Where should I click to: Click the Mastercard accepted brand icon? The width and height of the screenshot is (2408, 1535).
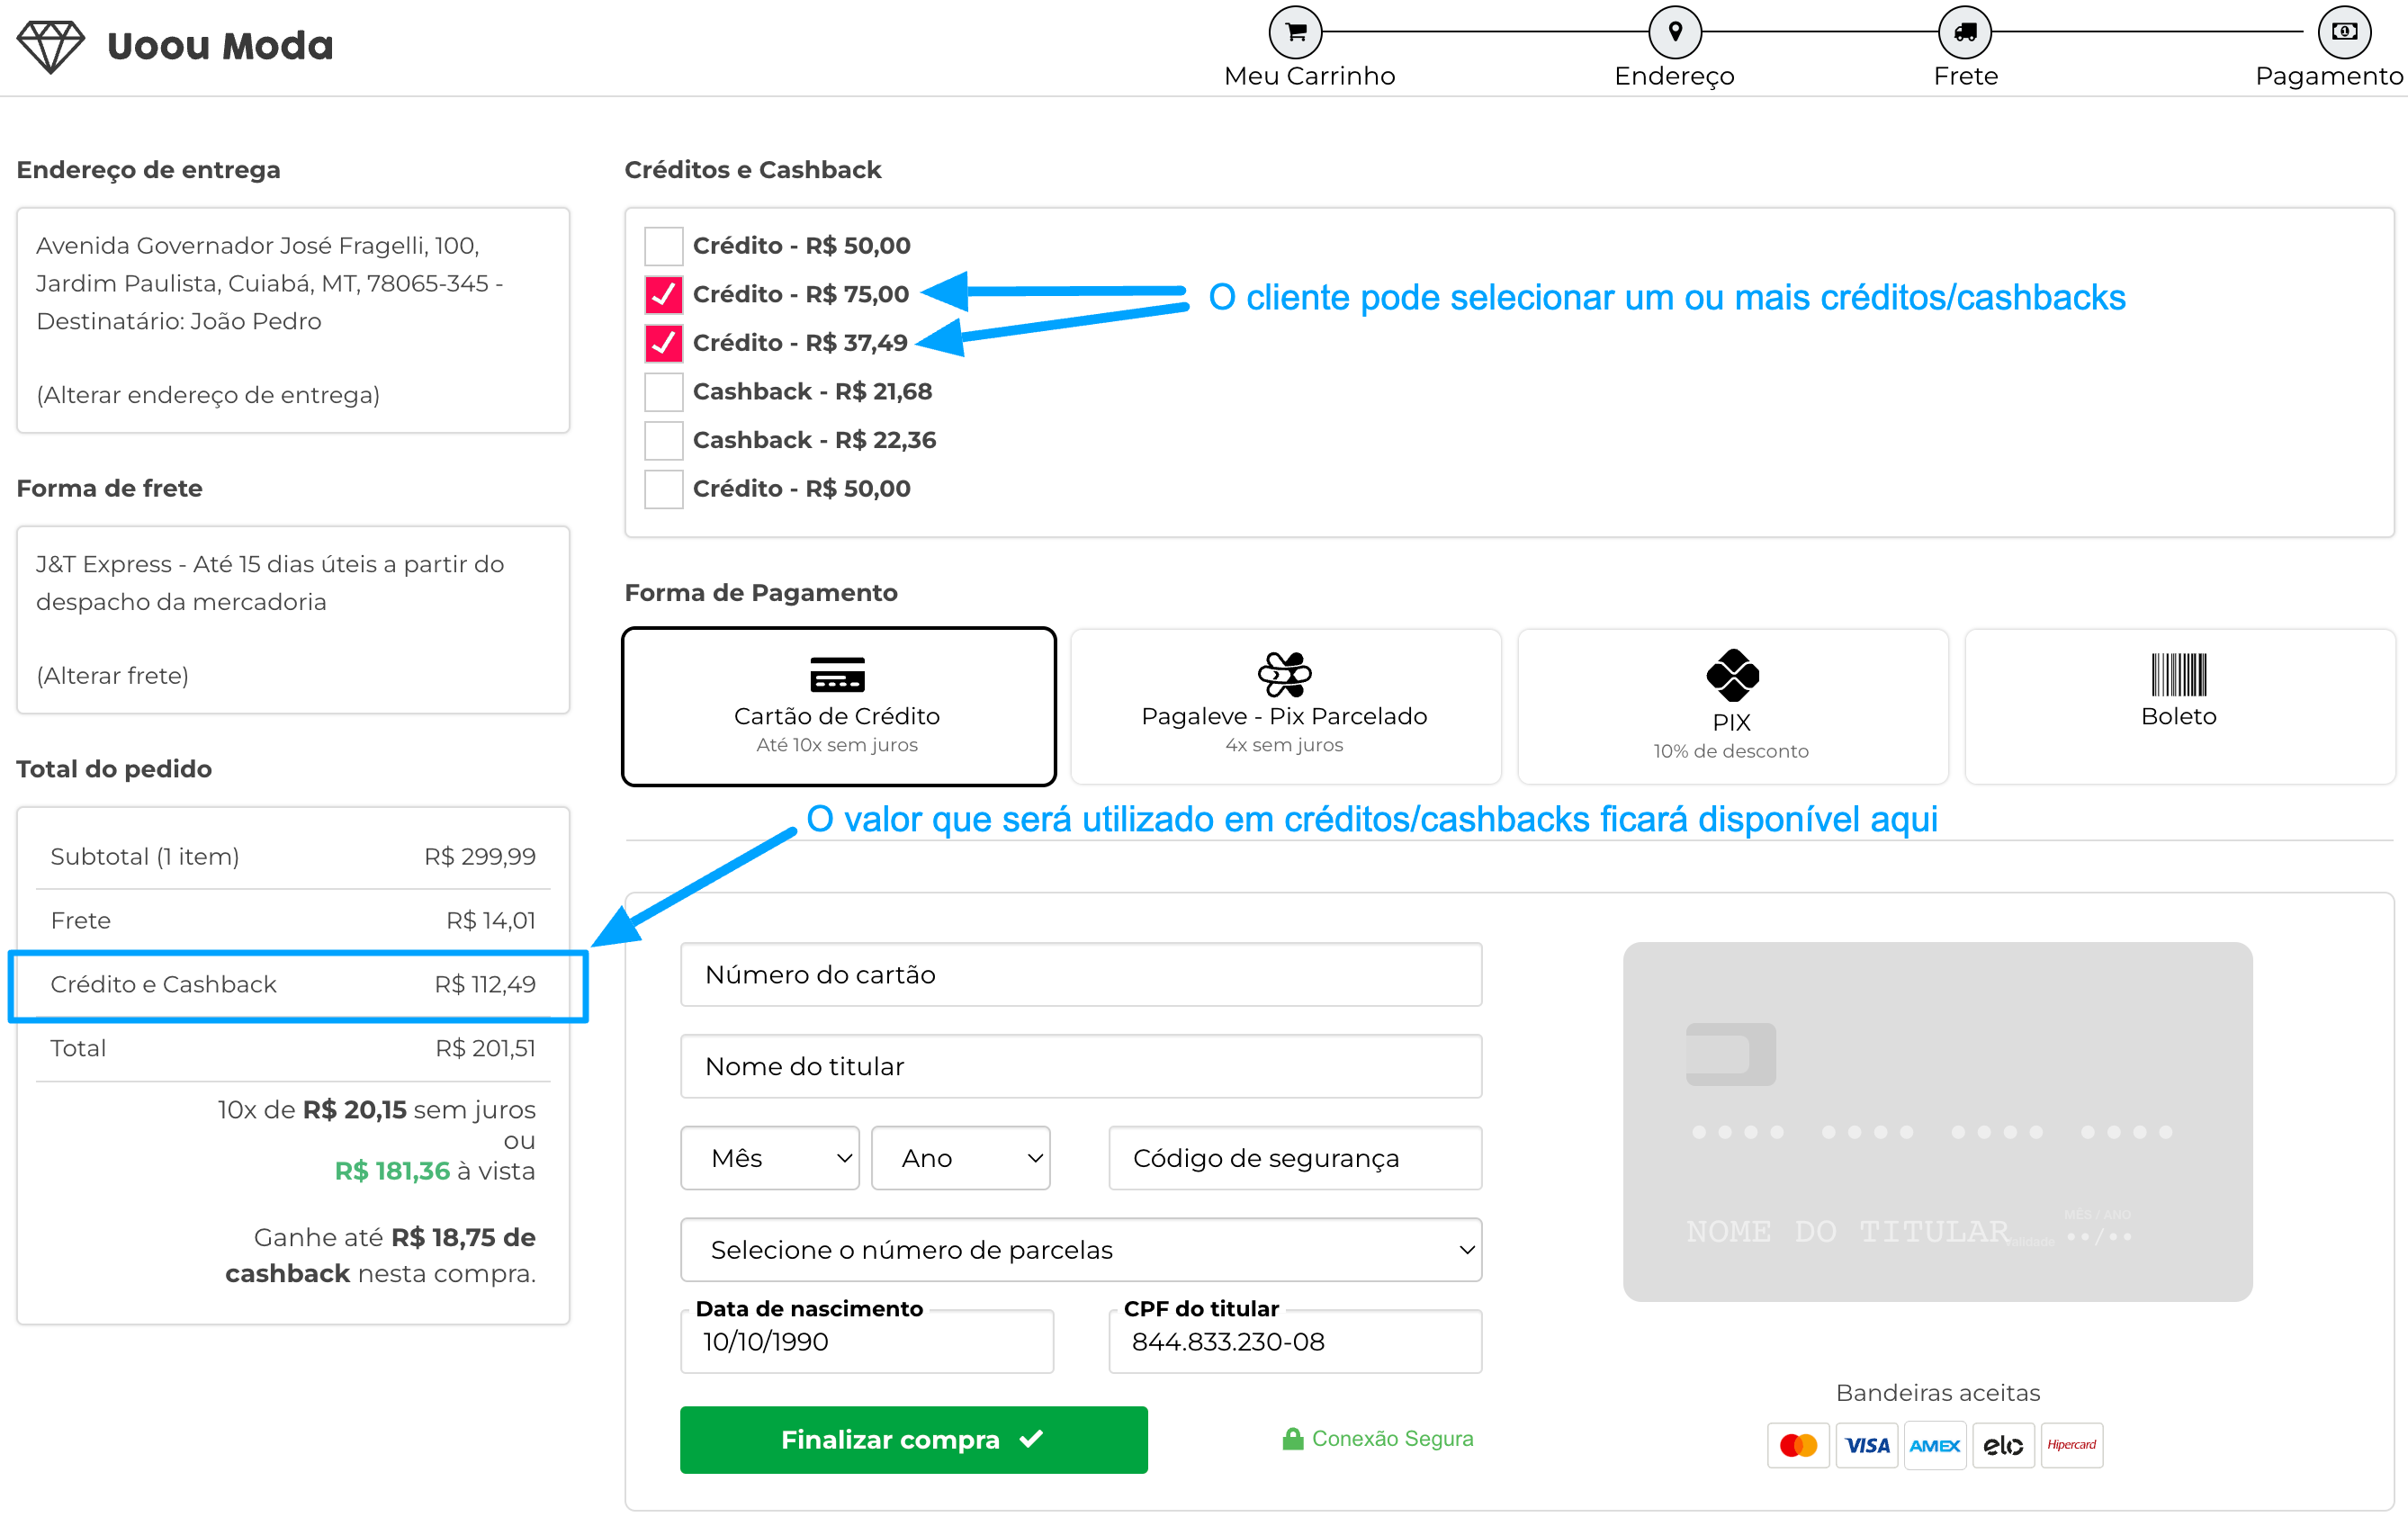[1797, 1445]
